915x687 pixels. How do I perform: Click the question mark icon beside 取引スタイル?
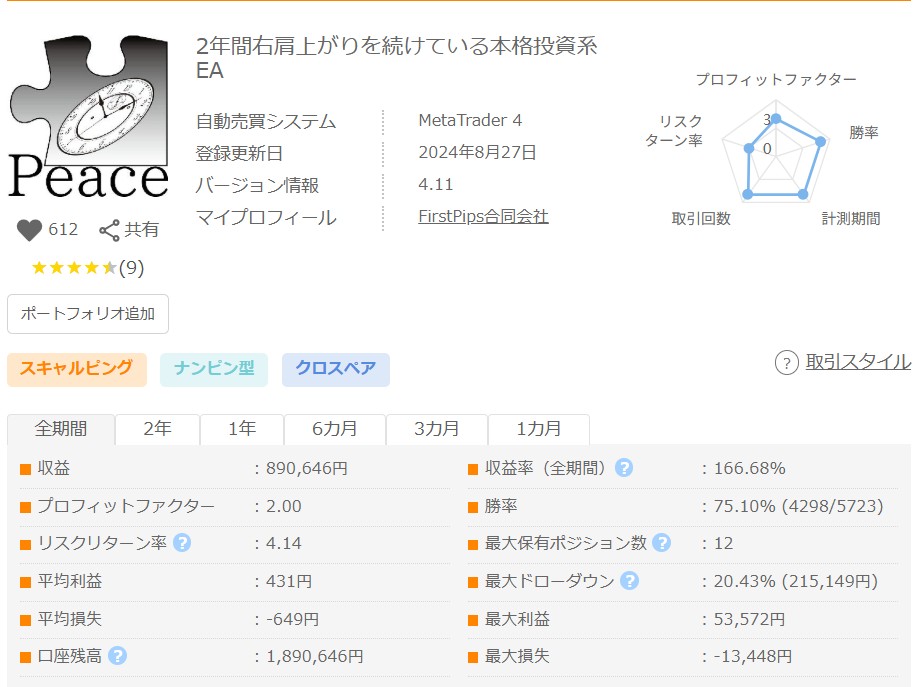pos(787,363)
